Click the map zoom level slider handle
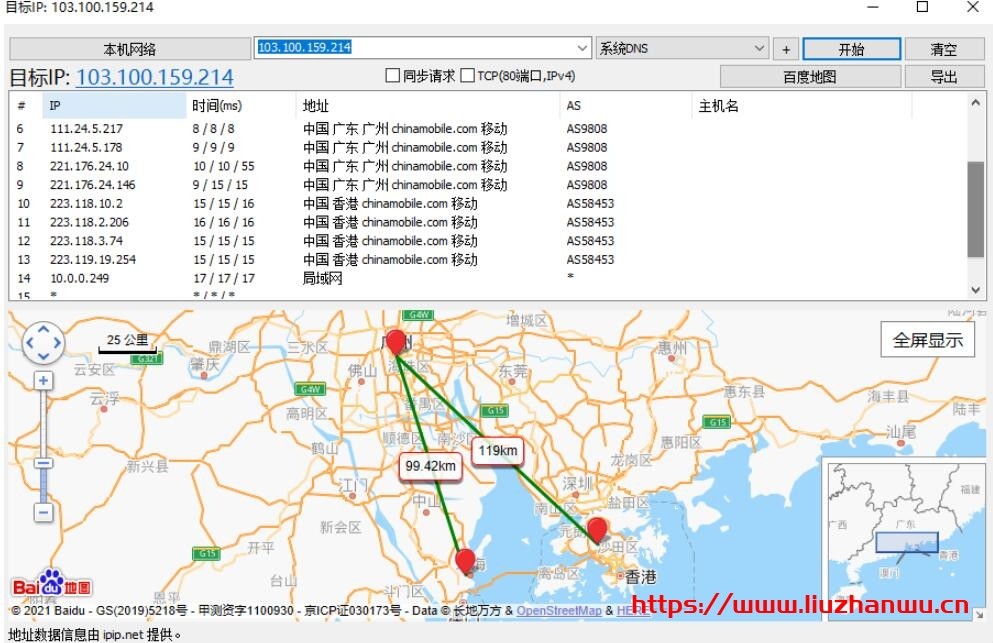Image resolution: width=993 pixels, height=643 pixels. 42,462
